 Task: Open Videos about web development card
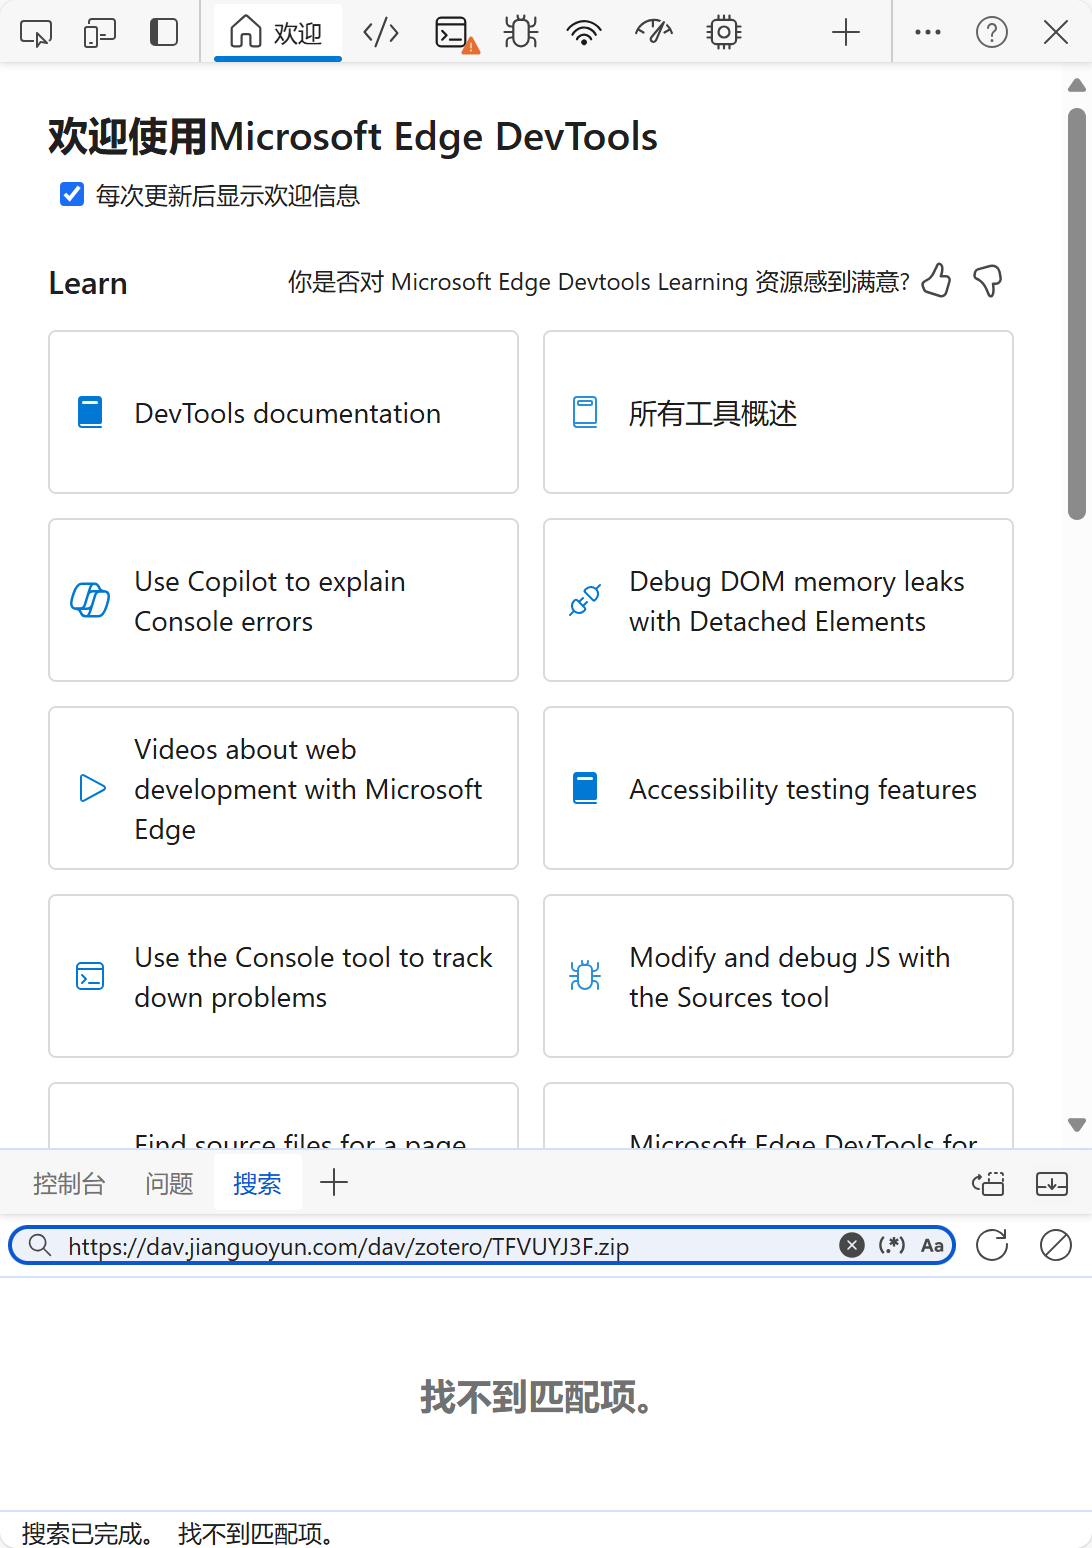coord(283,788)
